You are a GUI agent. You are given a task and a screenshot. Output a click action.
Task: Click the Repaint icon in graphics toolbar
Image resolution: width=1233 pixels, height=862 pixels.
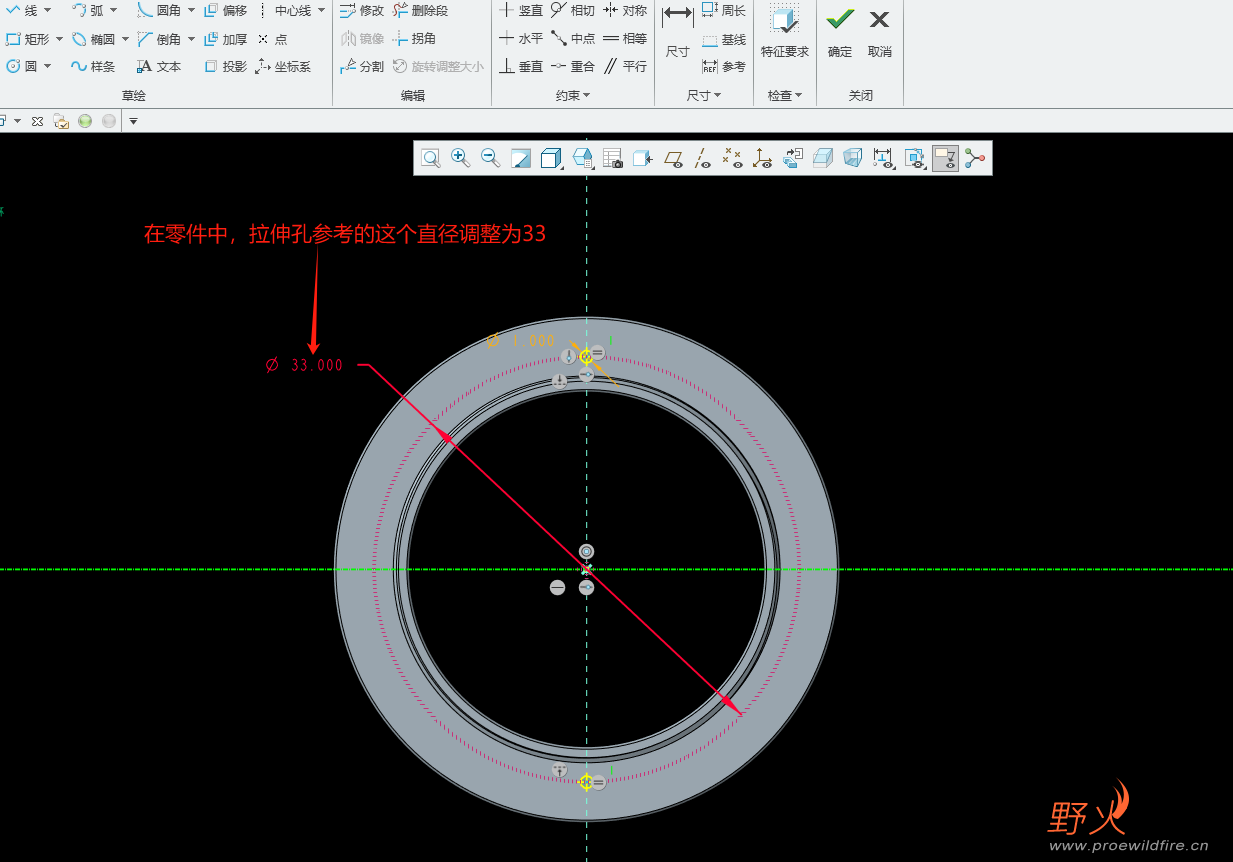(520, 158)
